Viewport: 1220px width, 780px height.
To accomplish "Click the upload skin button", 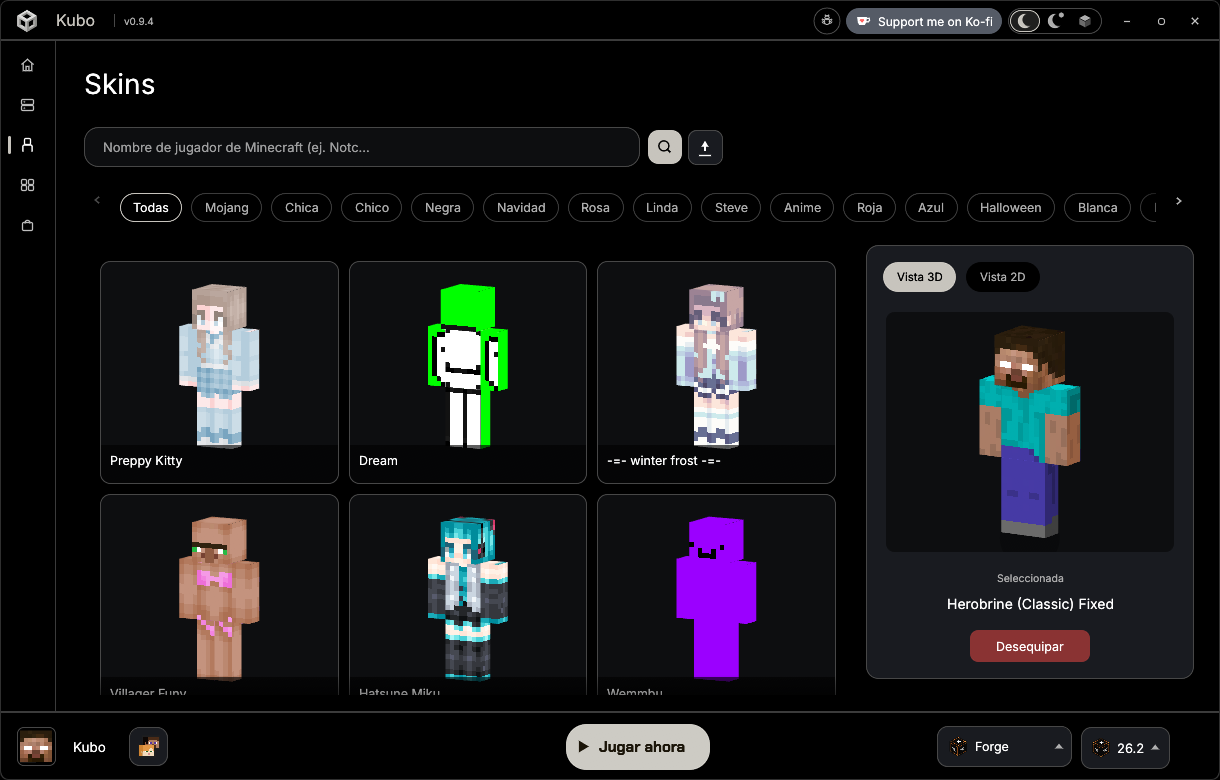I will tap(705, 147).
